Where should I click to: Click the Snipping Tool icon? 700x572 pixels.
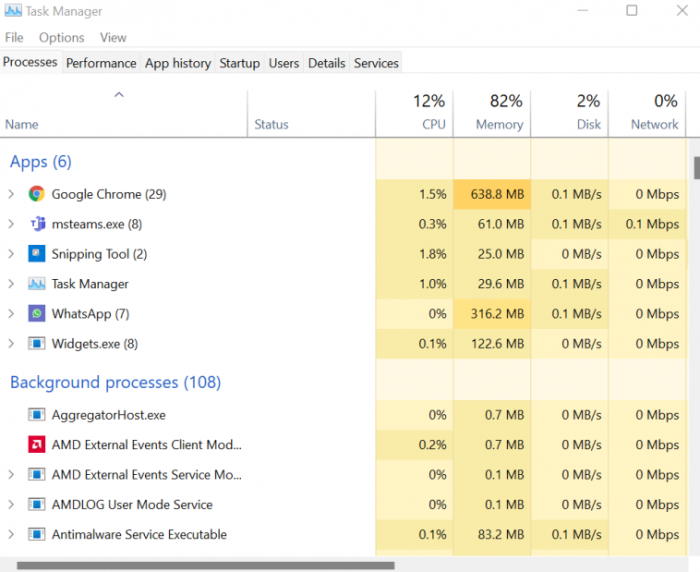point(37,254)
